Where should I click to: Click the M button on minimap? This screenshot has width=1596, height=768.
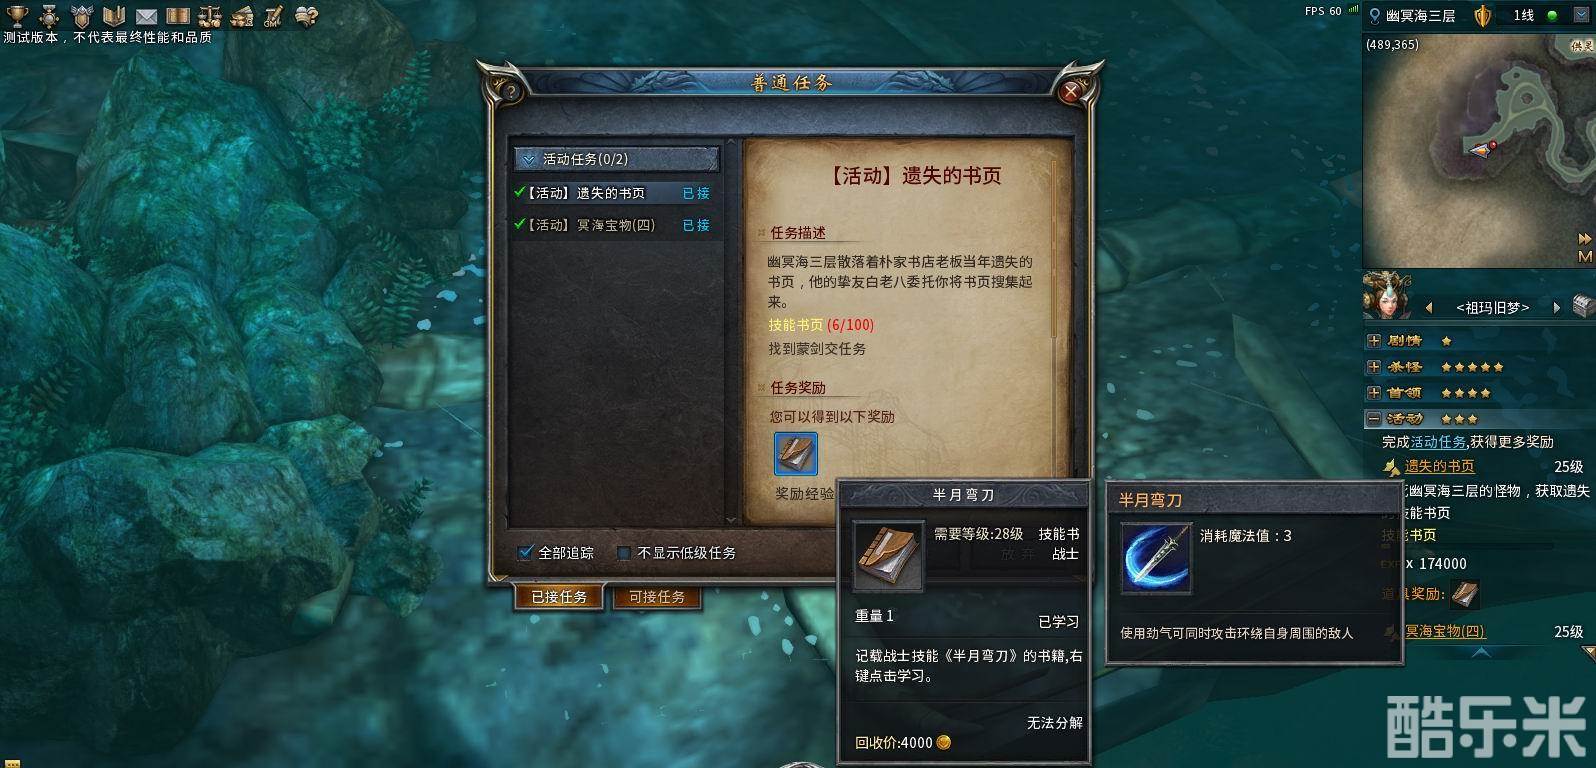point(1585,257)
